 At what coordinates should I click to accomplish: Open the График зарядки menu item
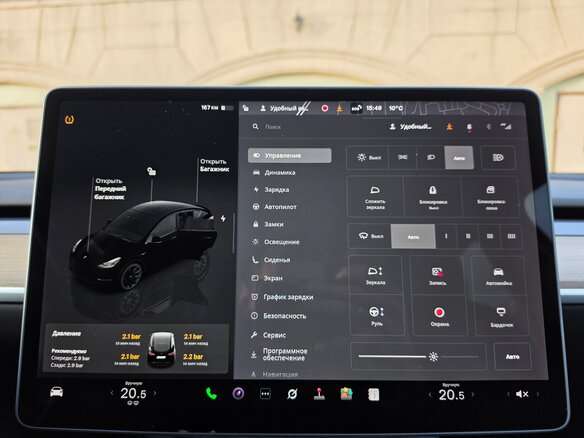click(x=282, y=297)
